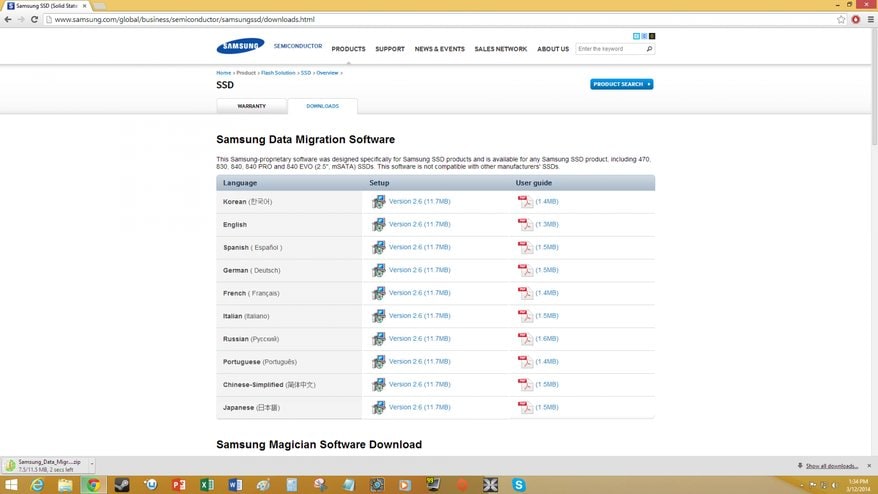878x494 pixels.
Task: Open the Overview breadcrumb link
Action: pyautogui.click(x=327, y=73)
